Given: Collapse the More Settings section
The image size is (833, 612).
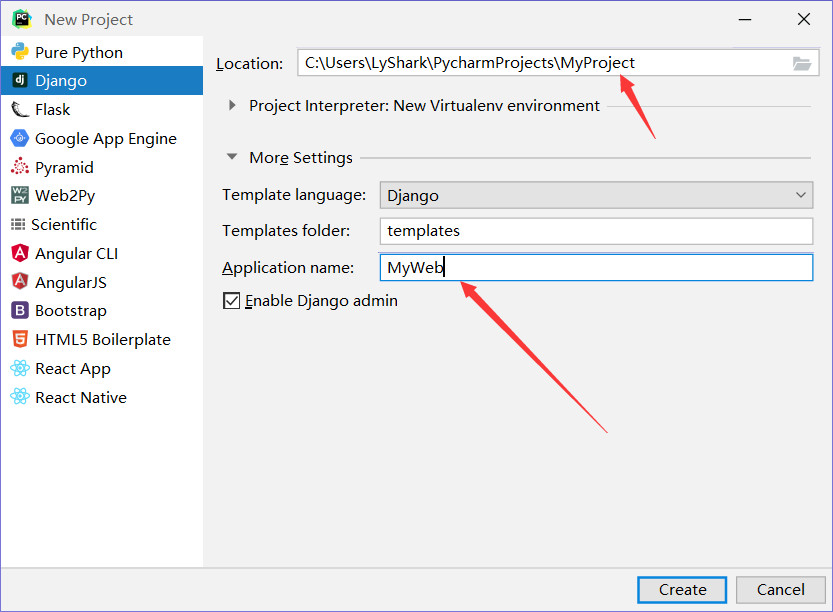Looking at the screenshot, I should pos(232,157).
